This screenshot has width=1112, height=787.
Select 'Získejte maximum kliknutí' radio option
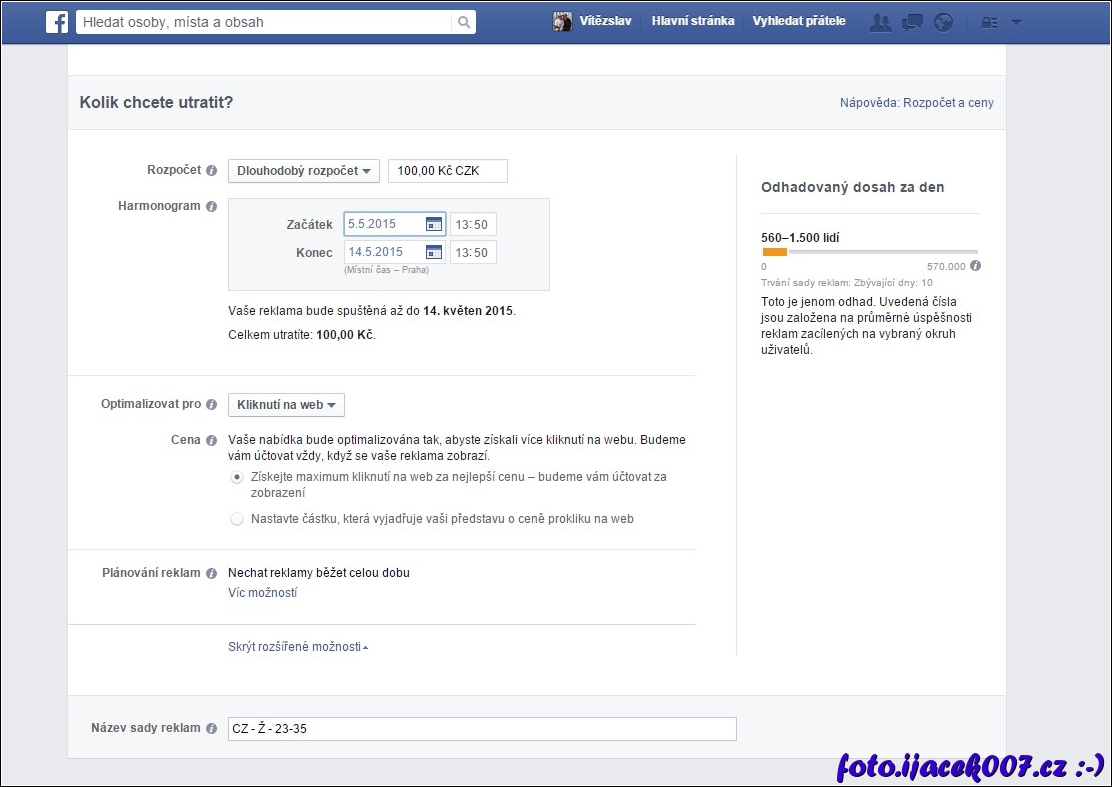click(237, 478)
